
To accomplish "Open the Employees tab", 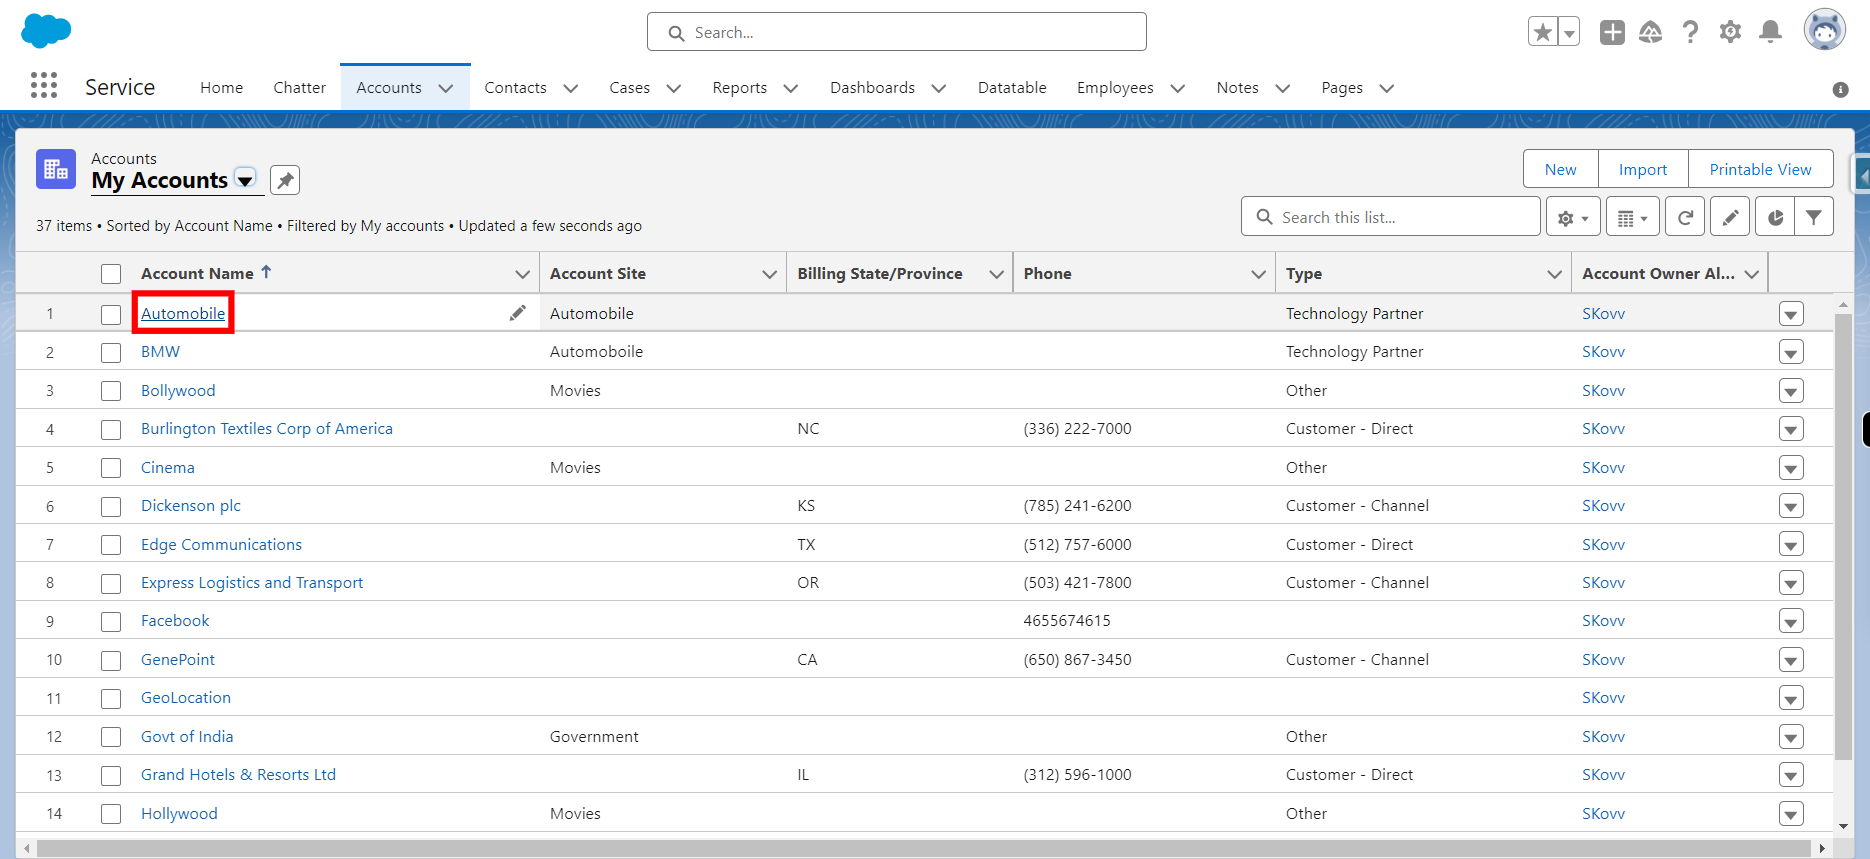I will click(1115, 88).
